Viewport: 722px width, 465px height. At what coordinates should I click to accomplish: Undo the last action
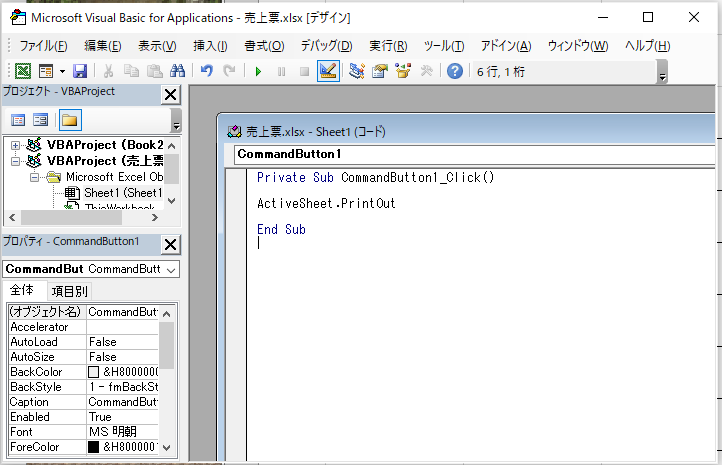click(207, 71)
